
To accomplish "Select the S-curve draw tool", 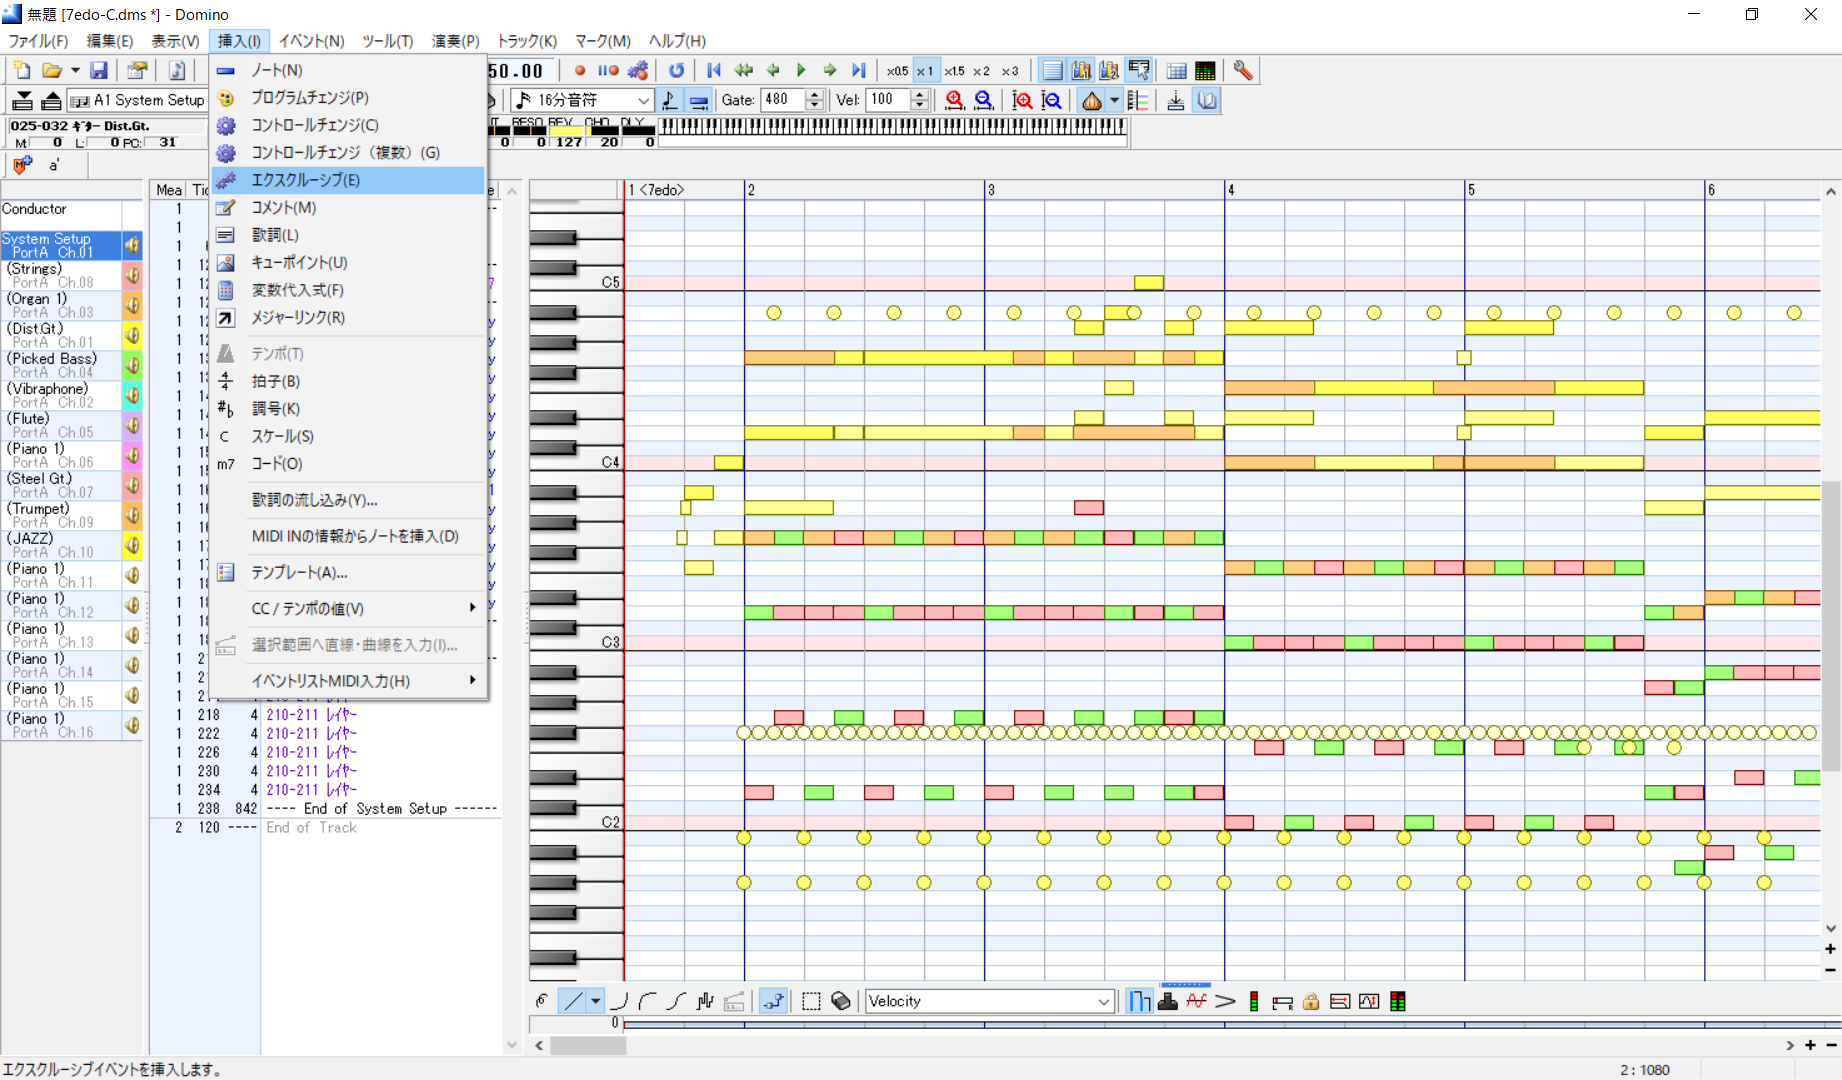I will [676, 1001].
